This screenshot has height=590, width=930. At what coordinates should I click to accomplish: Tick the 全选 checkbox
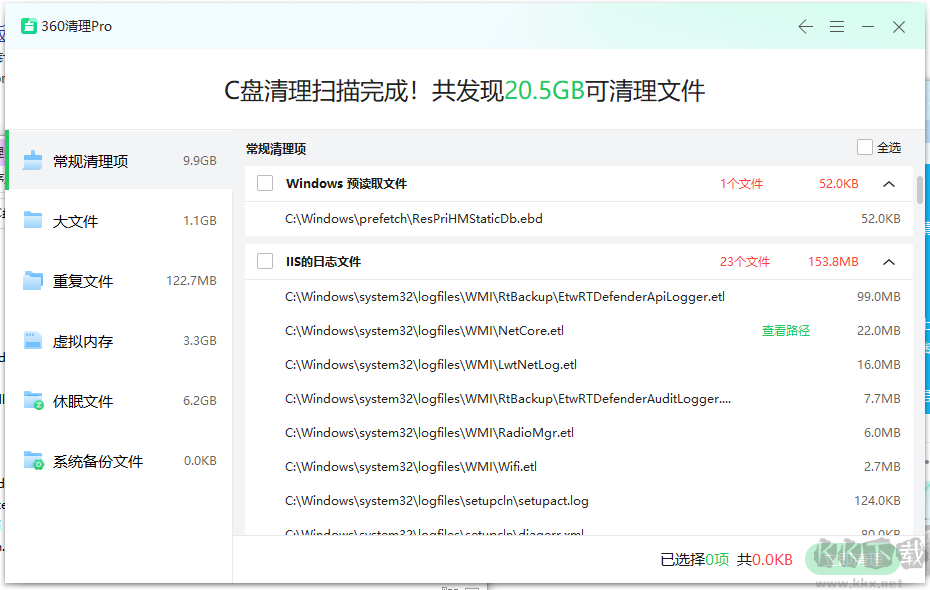point(865,147)
